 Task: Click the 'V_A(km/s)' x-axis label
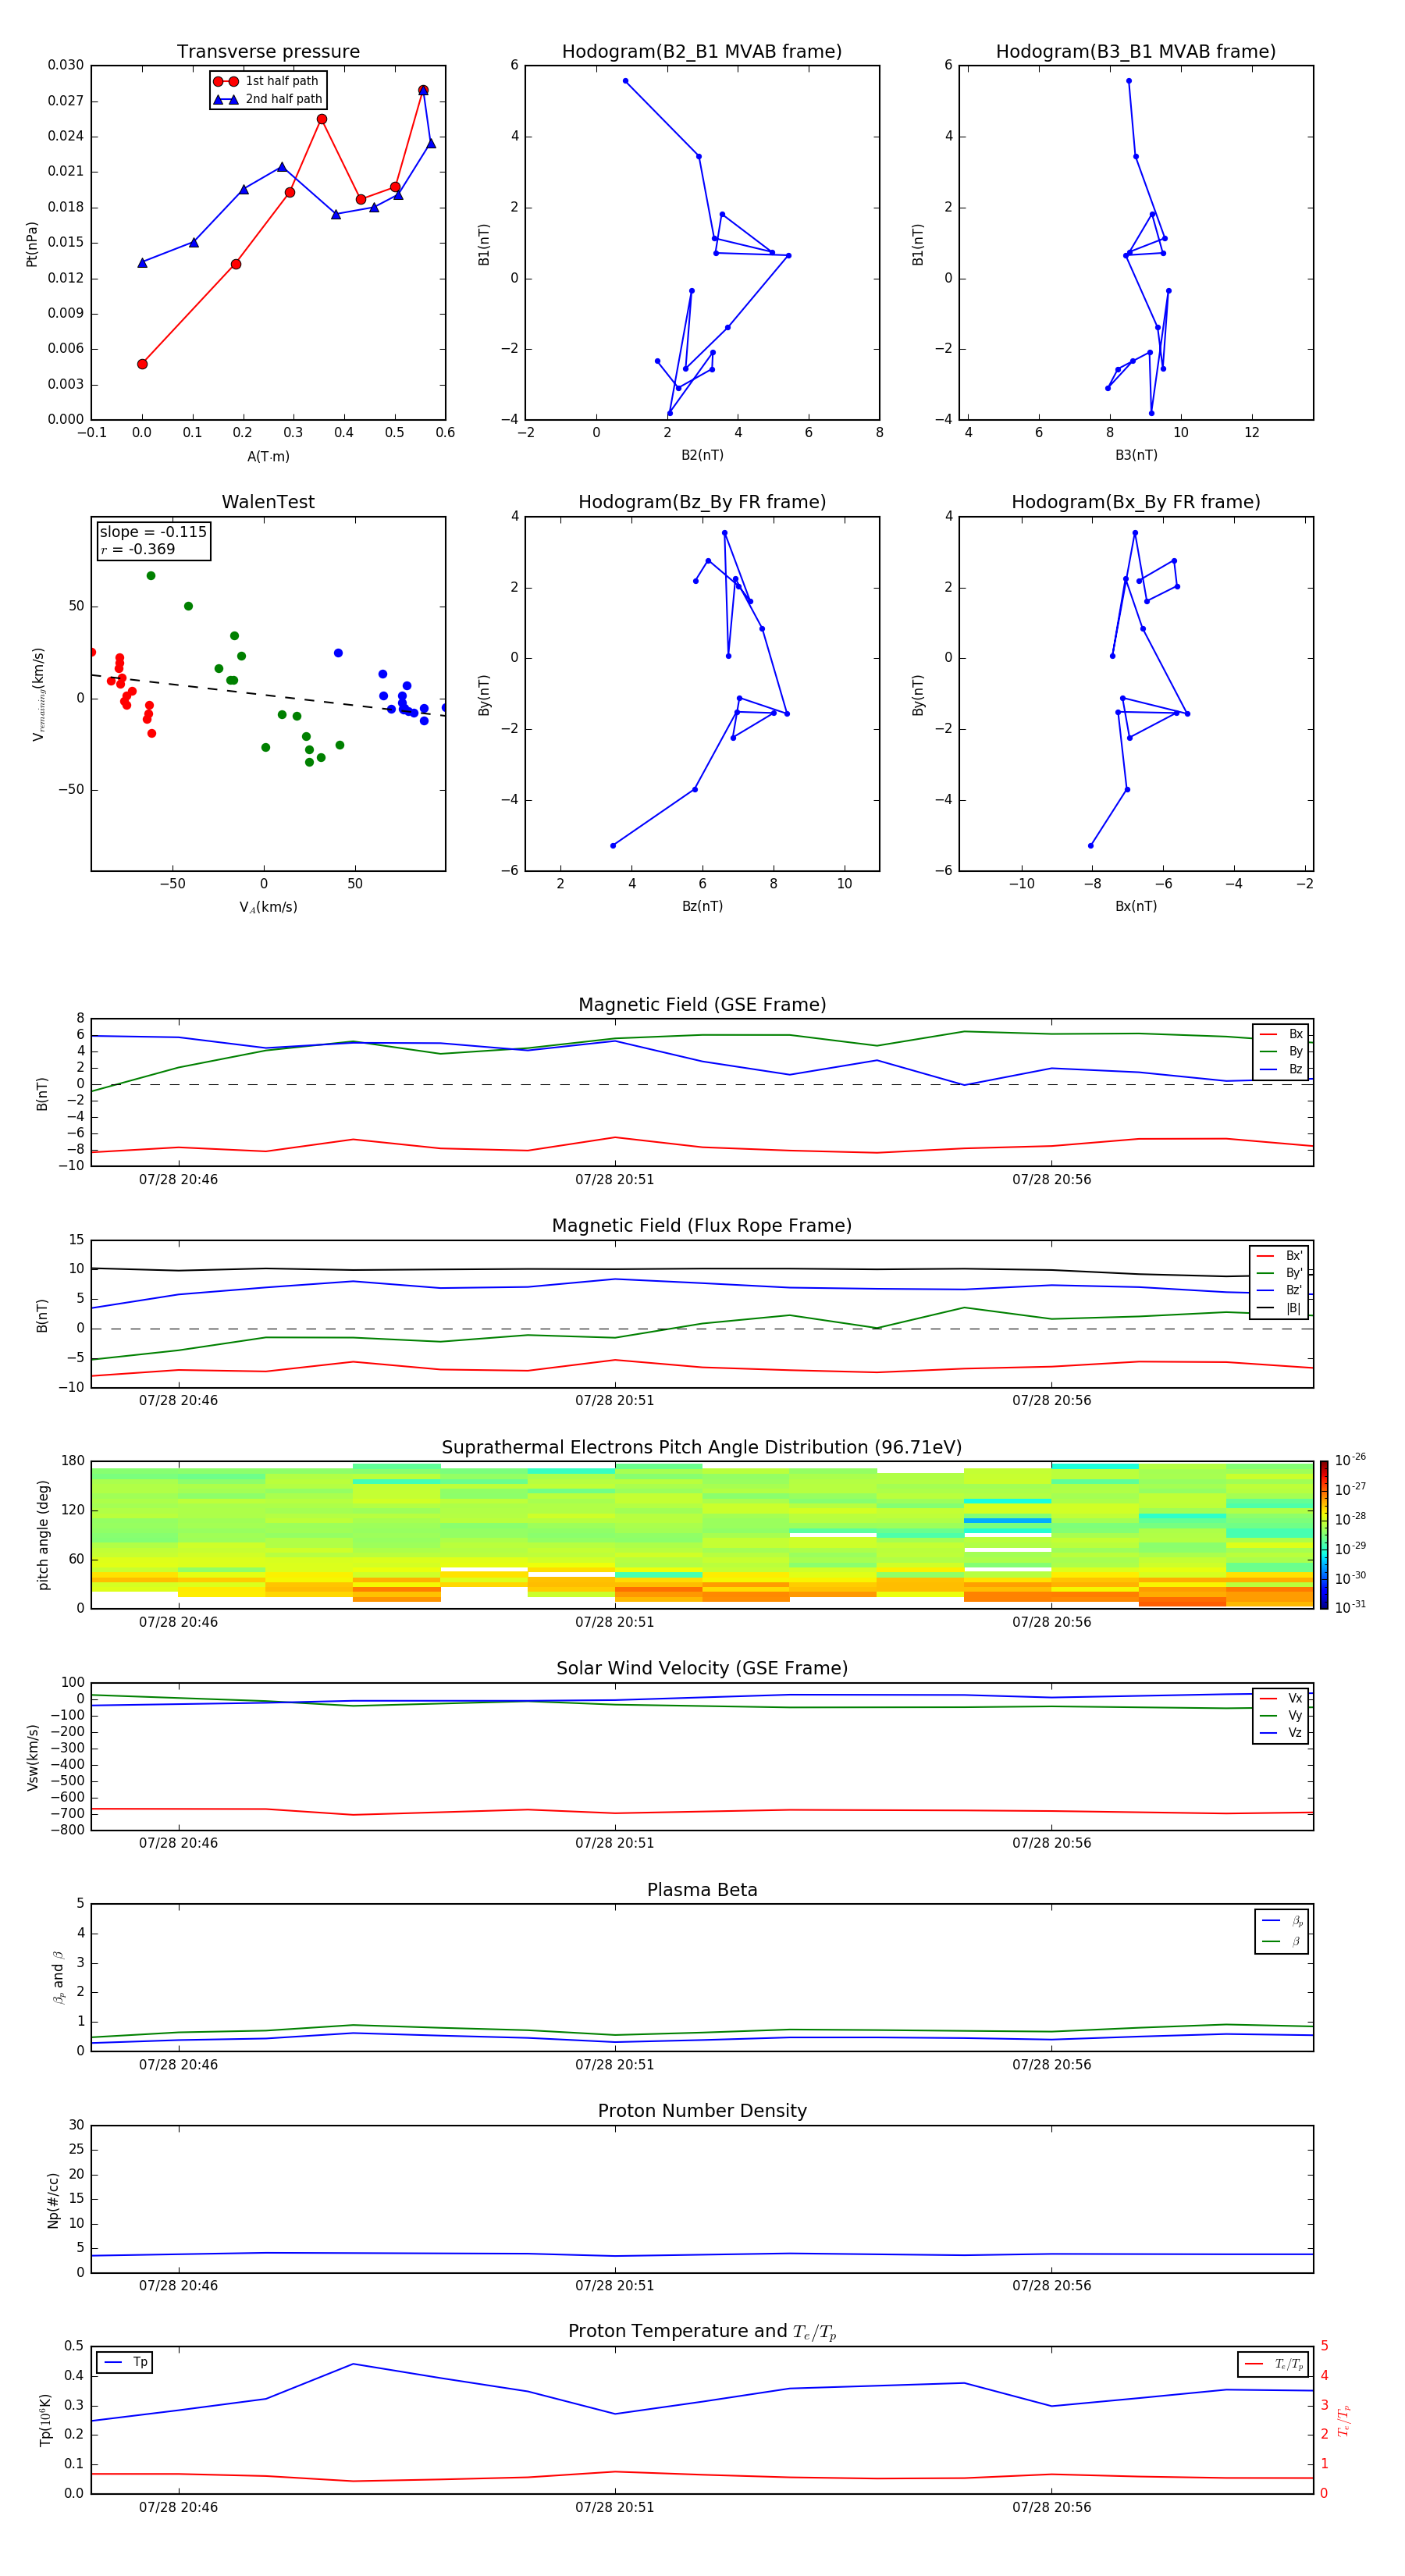268,907
